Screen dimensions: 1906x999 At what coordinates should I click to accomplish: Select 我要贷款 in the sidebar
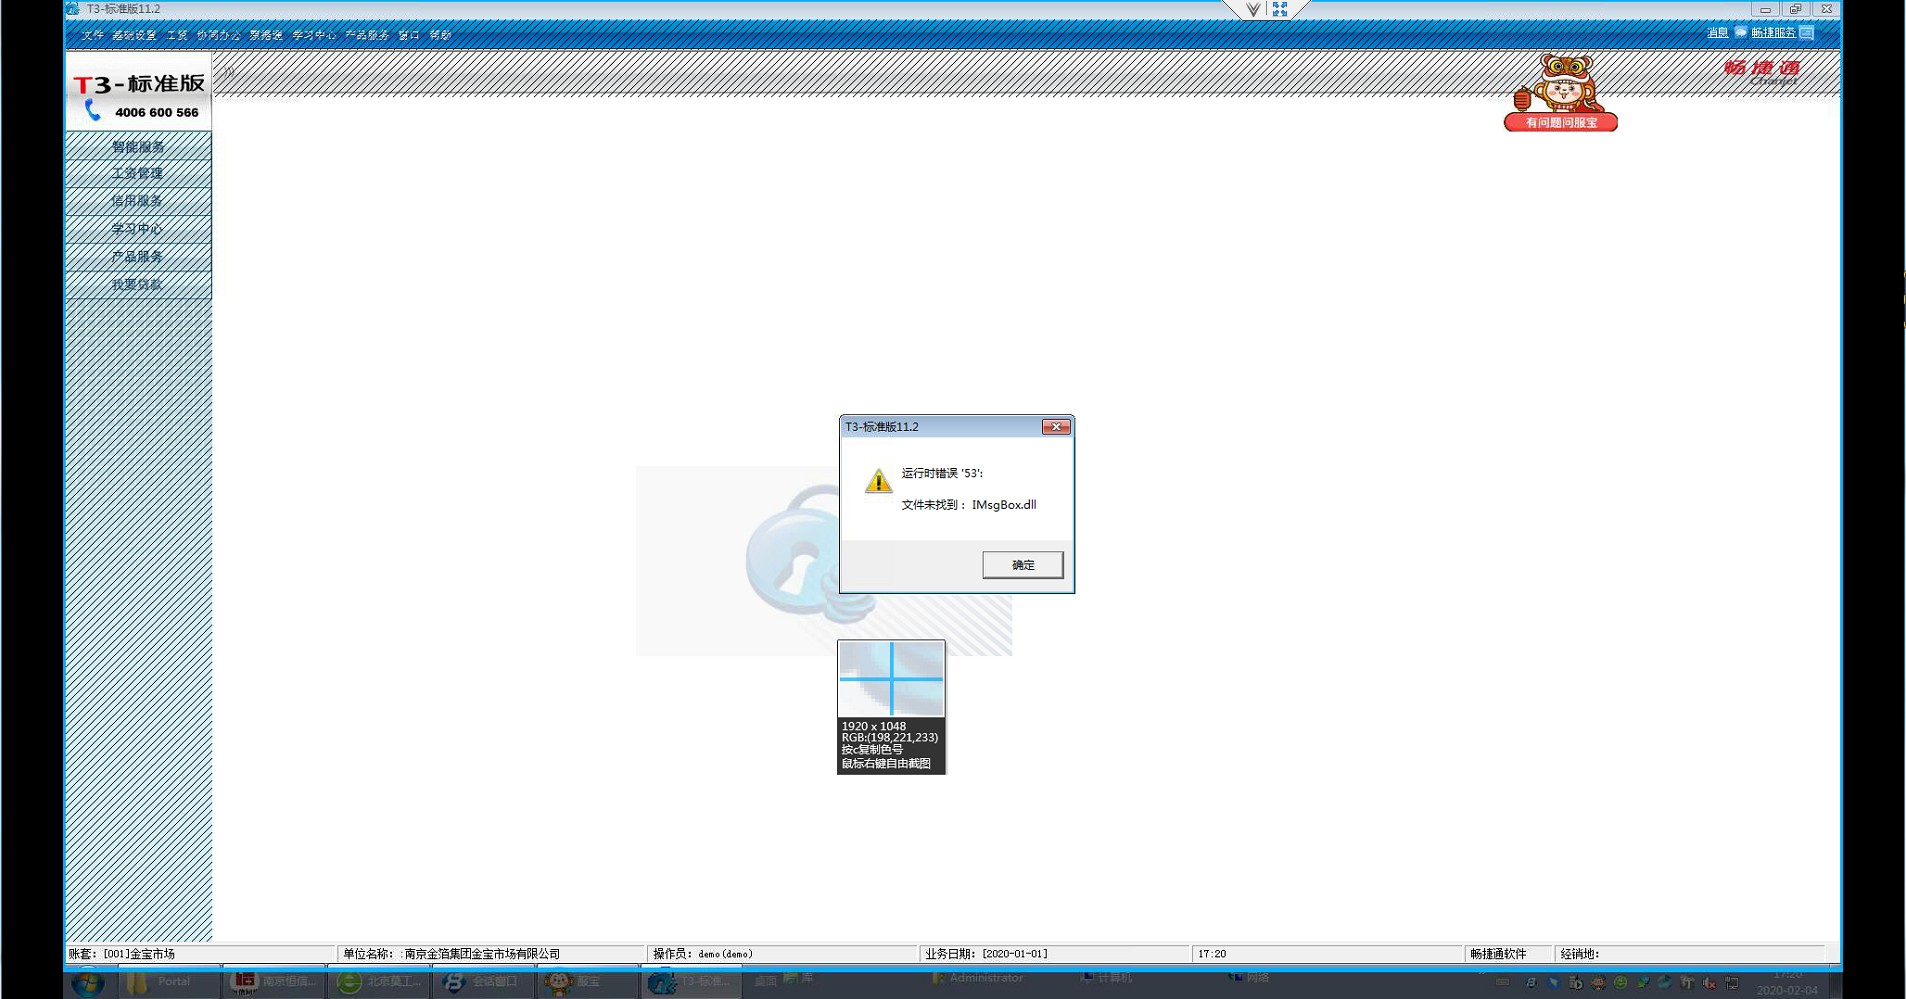coord(138,285)
